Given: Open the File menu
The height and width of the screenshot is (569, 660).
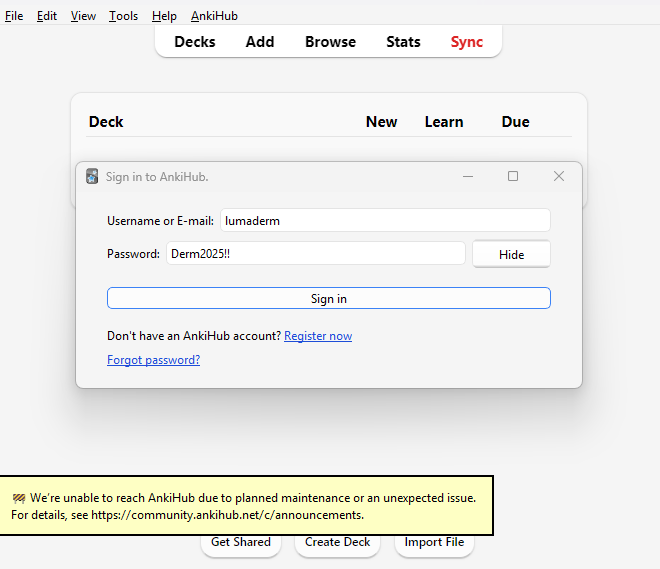Looking at the screenshot, I should [x=14, y=16].
